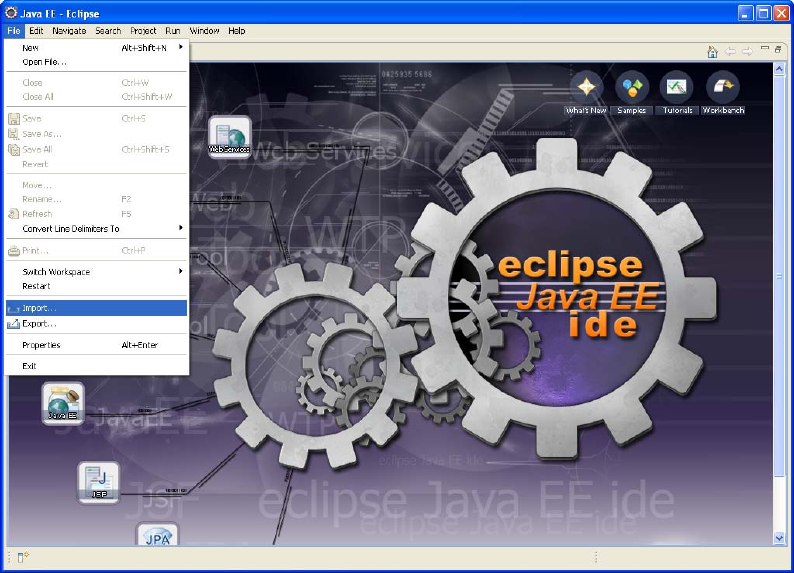Open the Navigate menu
794x573 pixels.
69,31
